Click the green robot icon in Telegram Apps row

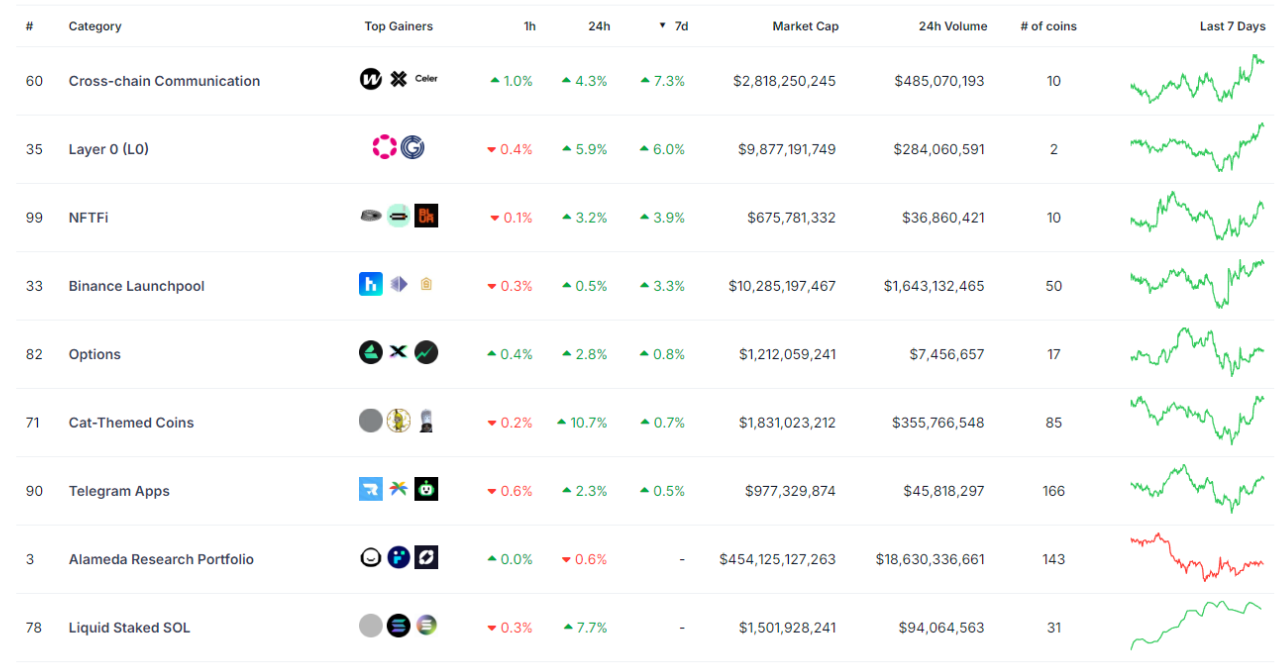click(x=426, y=489)
